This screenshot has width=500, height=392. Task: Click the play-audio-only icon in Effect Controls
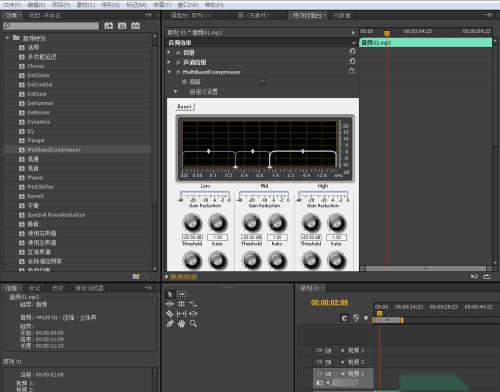click(474, 277)
